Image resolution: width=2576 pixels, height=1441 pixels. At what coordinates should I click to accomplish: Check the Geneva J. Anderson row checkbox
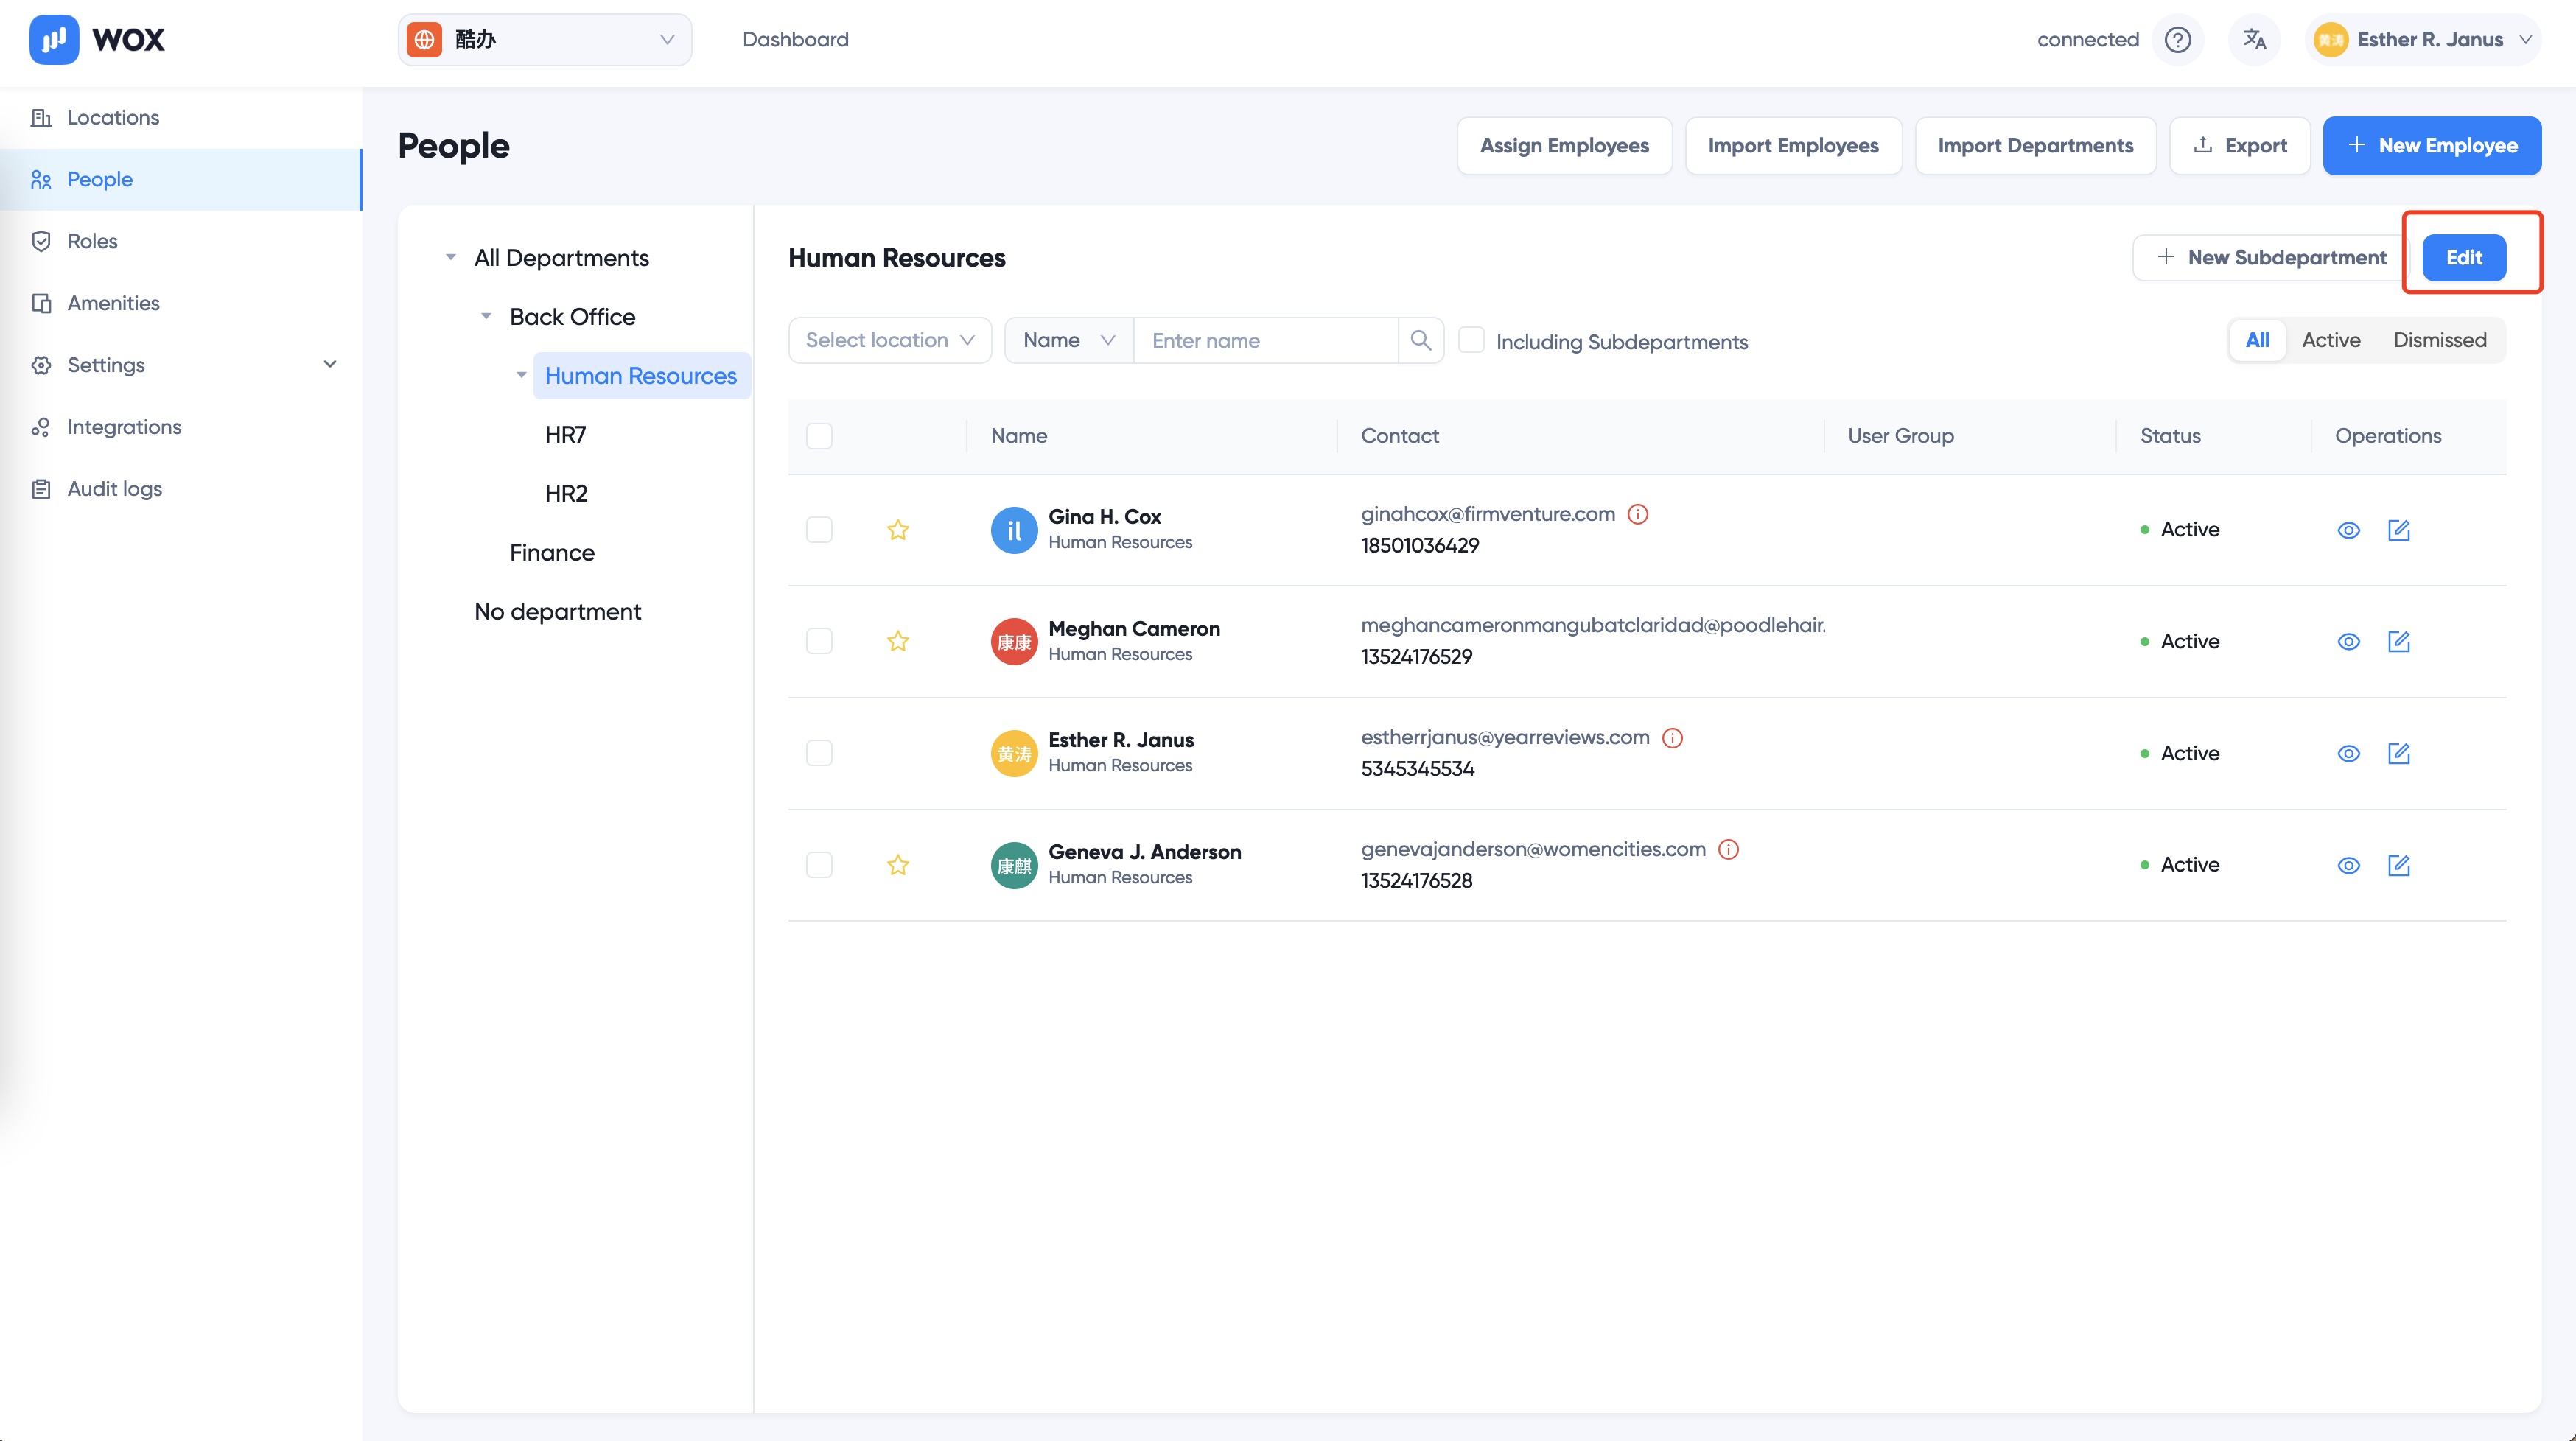click(x=819, y=865)
